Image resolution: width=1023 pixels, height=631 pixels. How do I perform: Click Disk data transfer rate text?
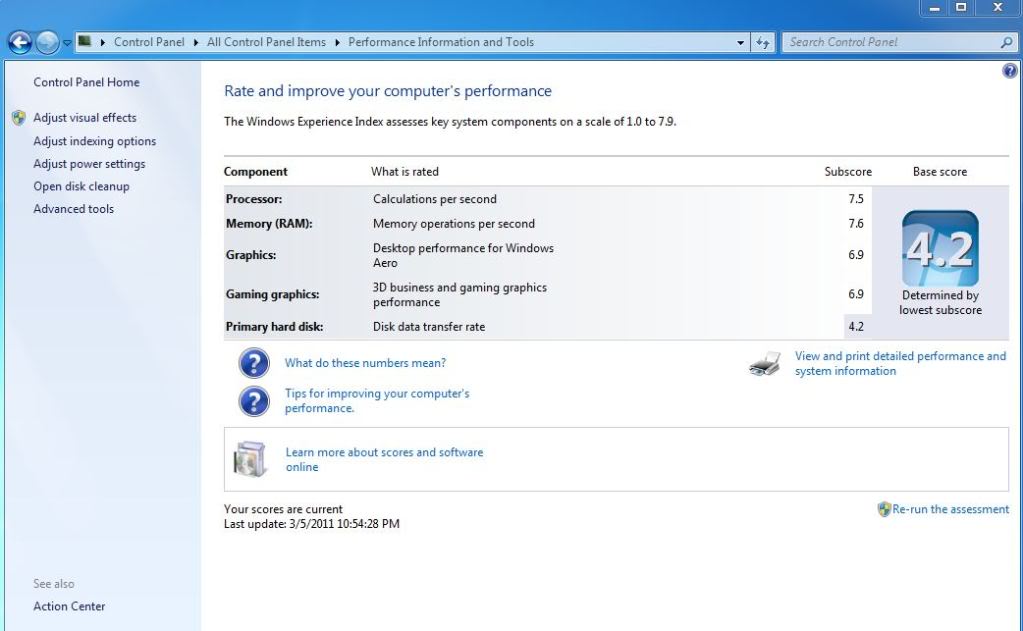pyautogui.click(x=429, y=327)
